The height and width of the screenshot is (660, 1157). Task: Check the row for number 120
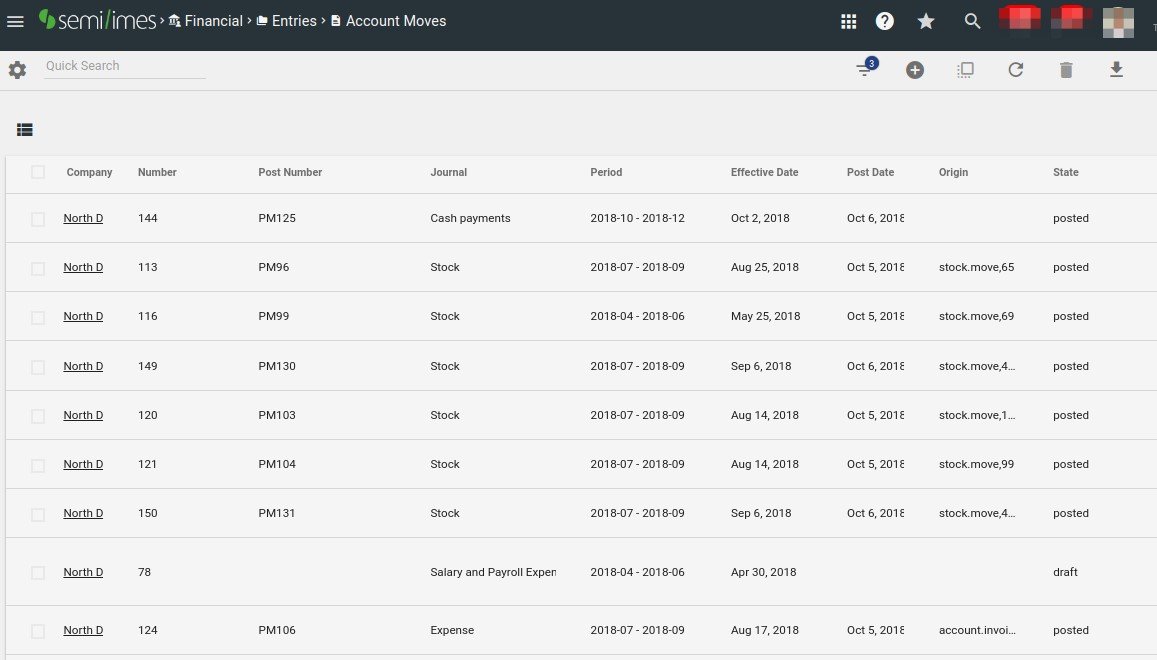click(38, 416)
